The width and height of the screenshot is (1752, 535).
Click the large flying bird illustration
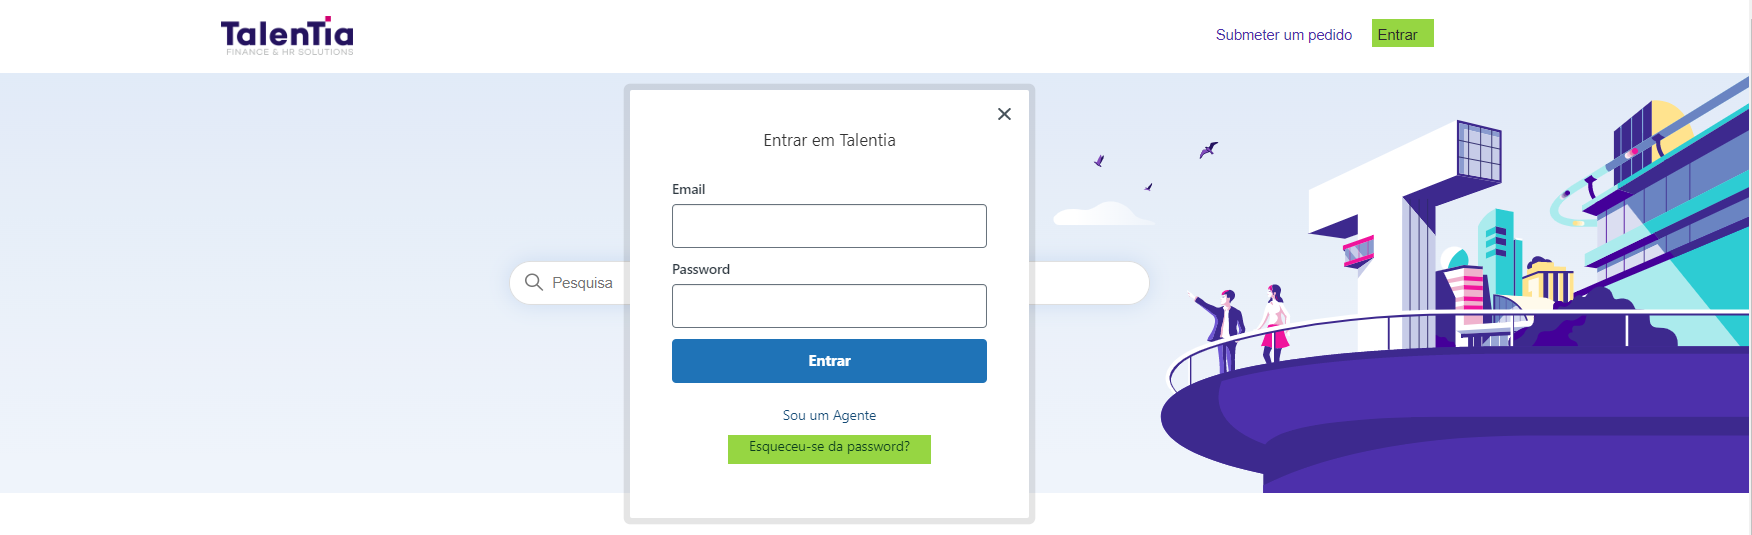1208,150
